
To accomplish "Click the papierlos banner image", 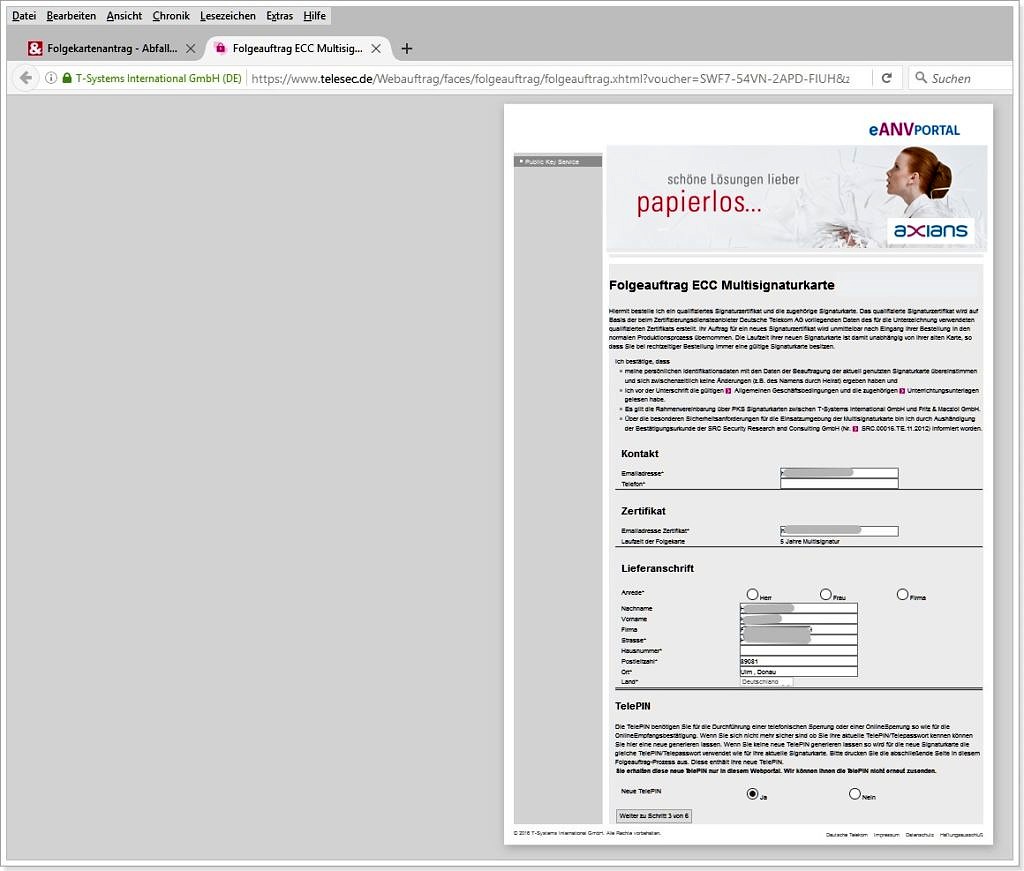I will click(x=796, y=197).
